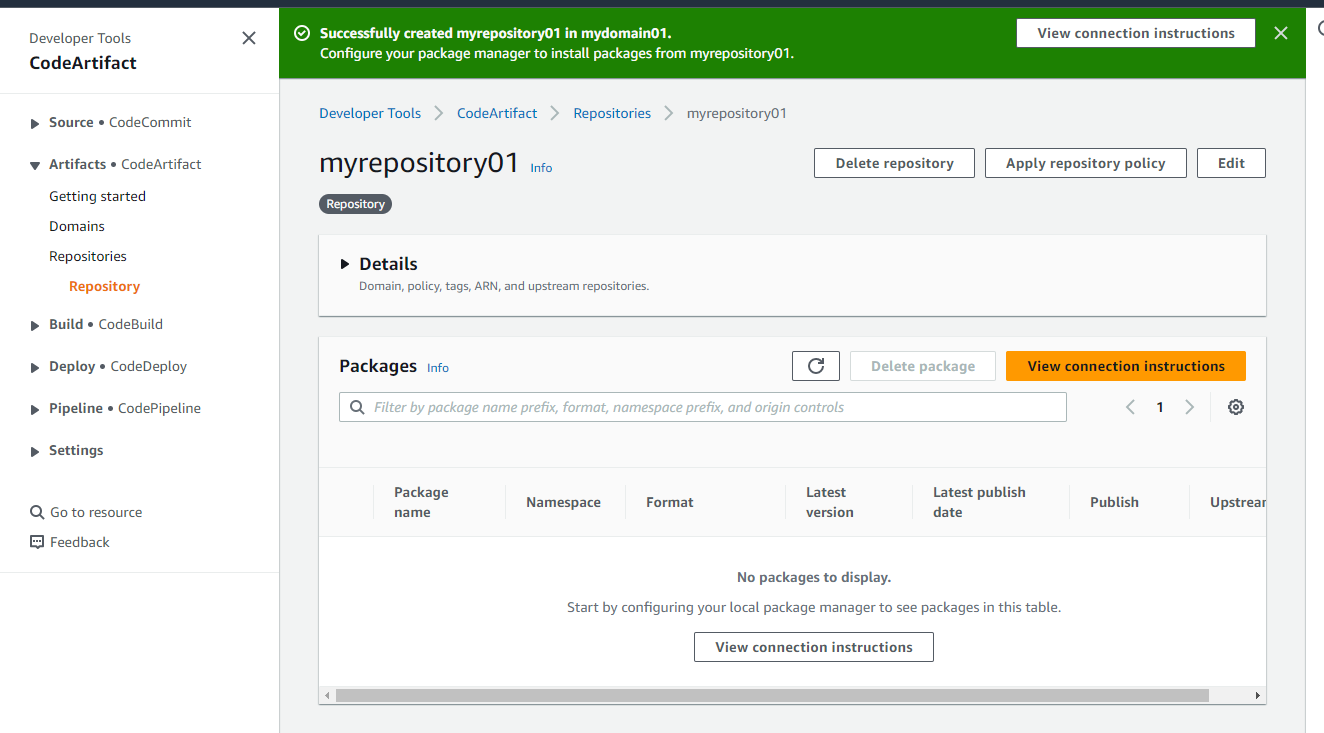The height and width of the screenshot is (733, 1324).
Task: Expand the Build CodeBuild section
Action: click(x=37, y=325)
